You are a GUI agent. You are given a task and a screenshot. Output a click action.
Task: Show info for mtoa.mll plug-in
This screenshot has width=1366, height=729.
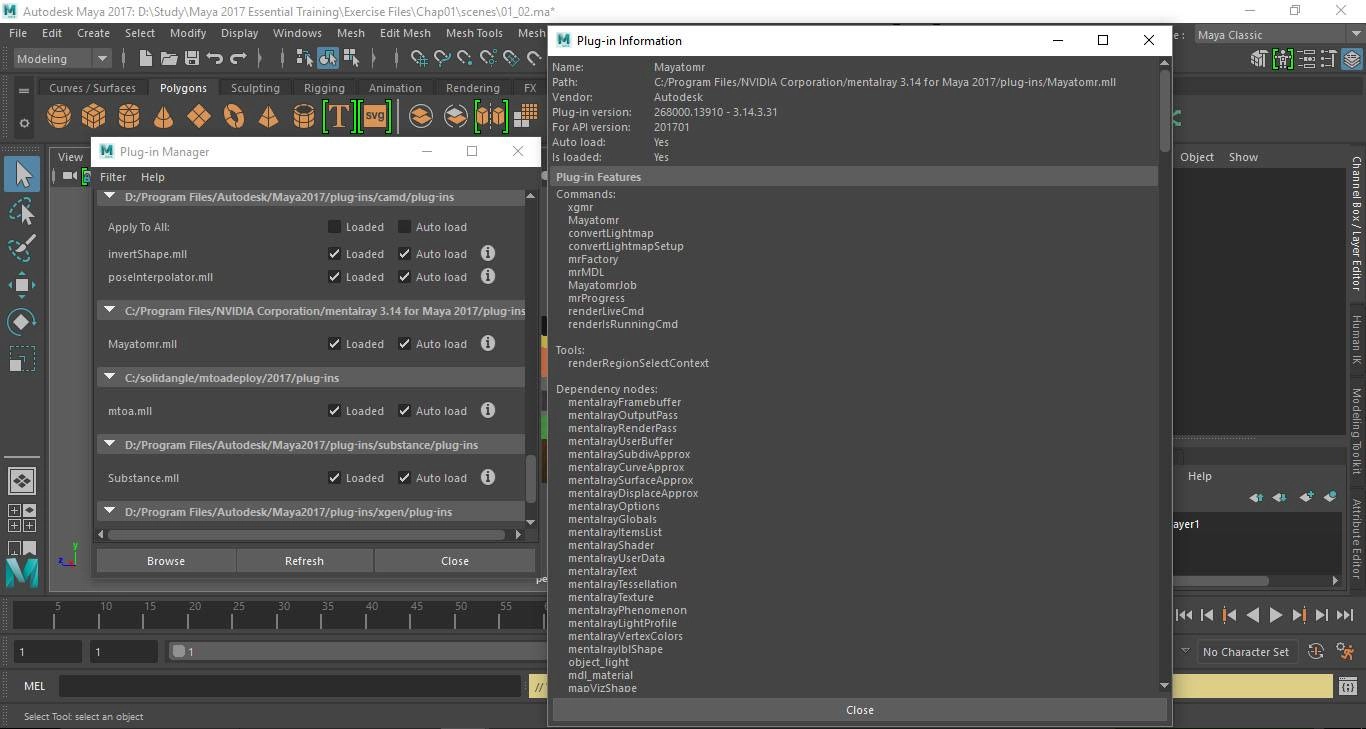point(488,411)
